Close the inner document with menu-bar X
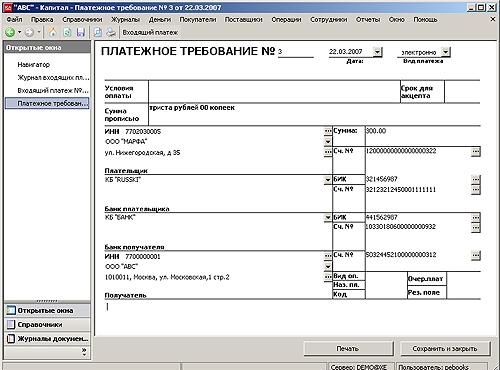 coord(493,20)
